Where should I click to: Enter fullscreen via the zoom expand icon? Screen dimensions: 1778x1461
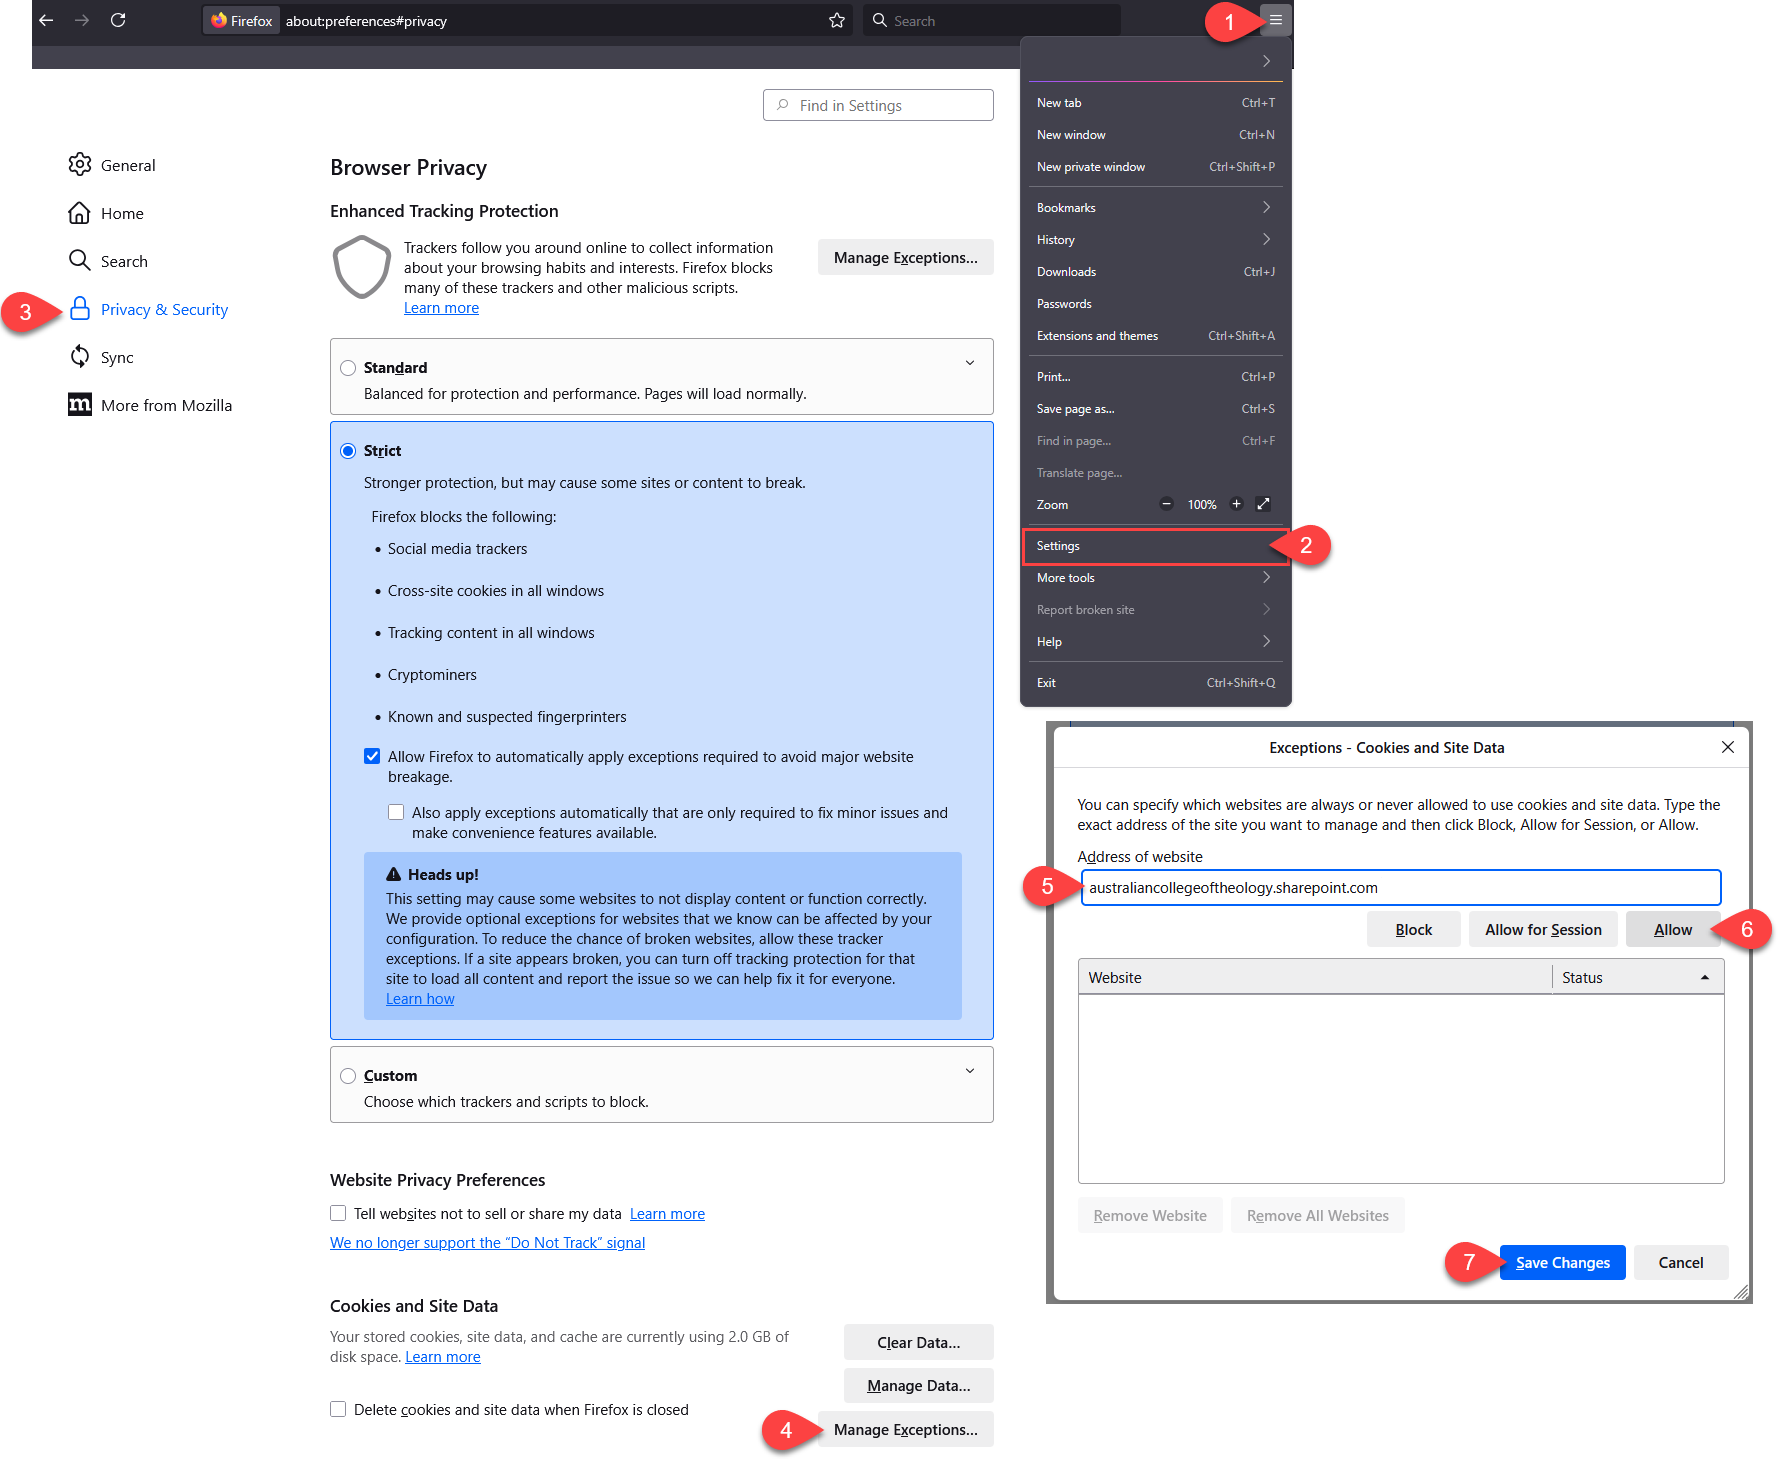click(1263, 504)
